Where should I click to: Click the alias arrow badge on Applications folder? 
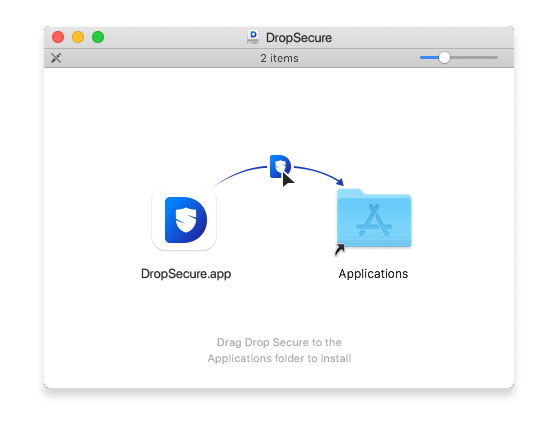point(340,249)
